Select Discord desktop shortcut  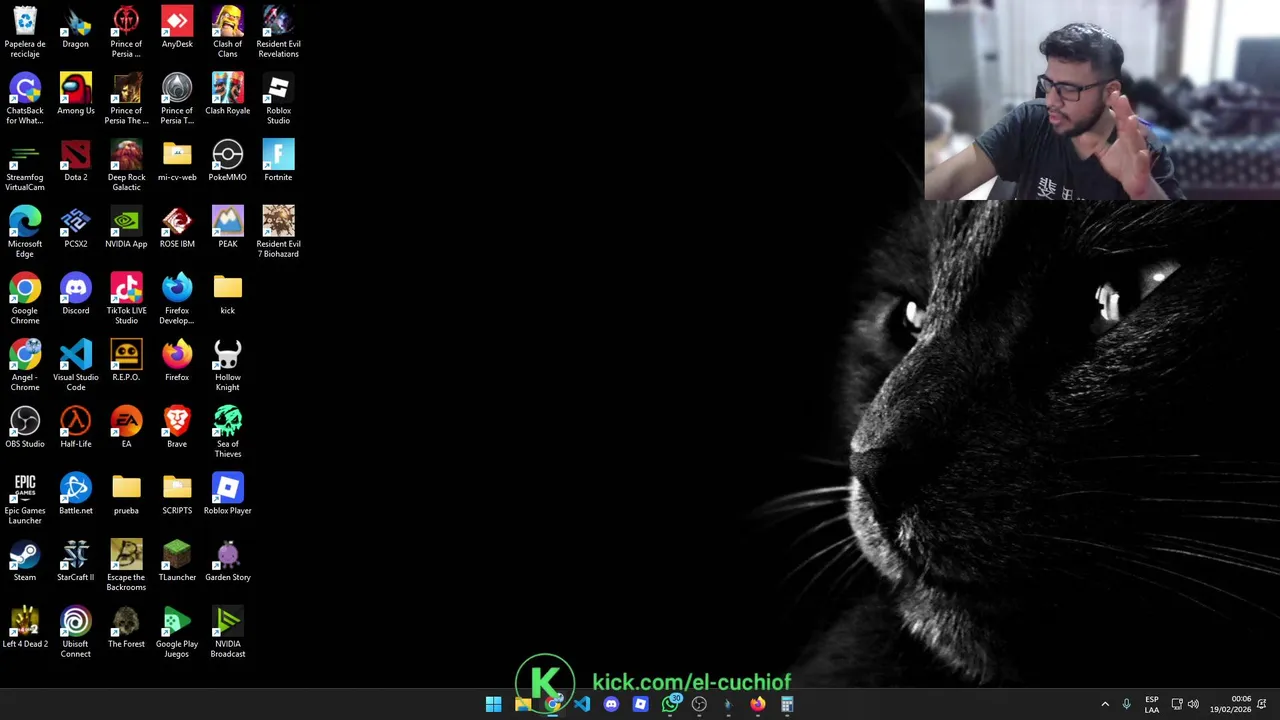76,294
